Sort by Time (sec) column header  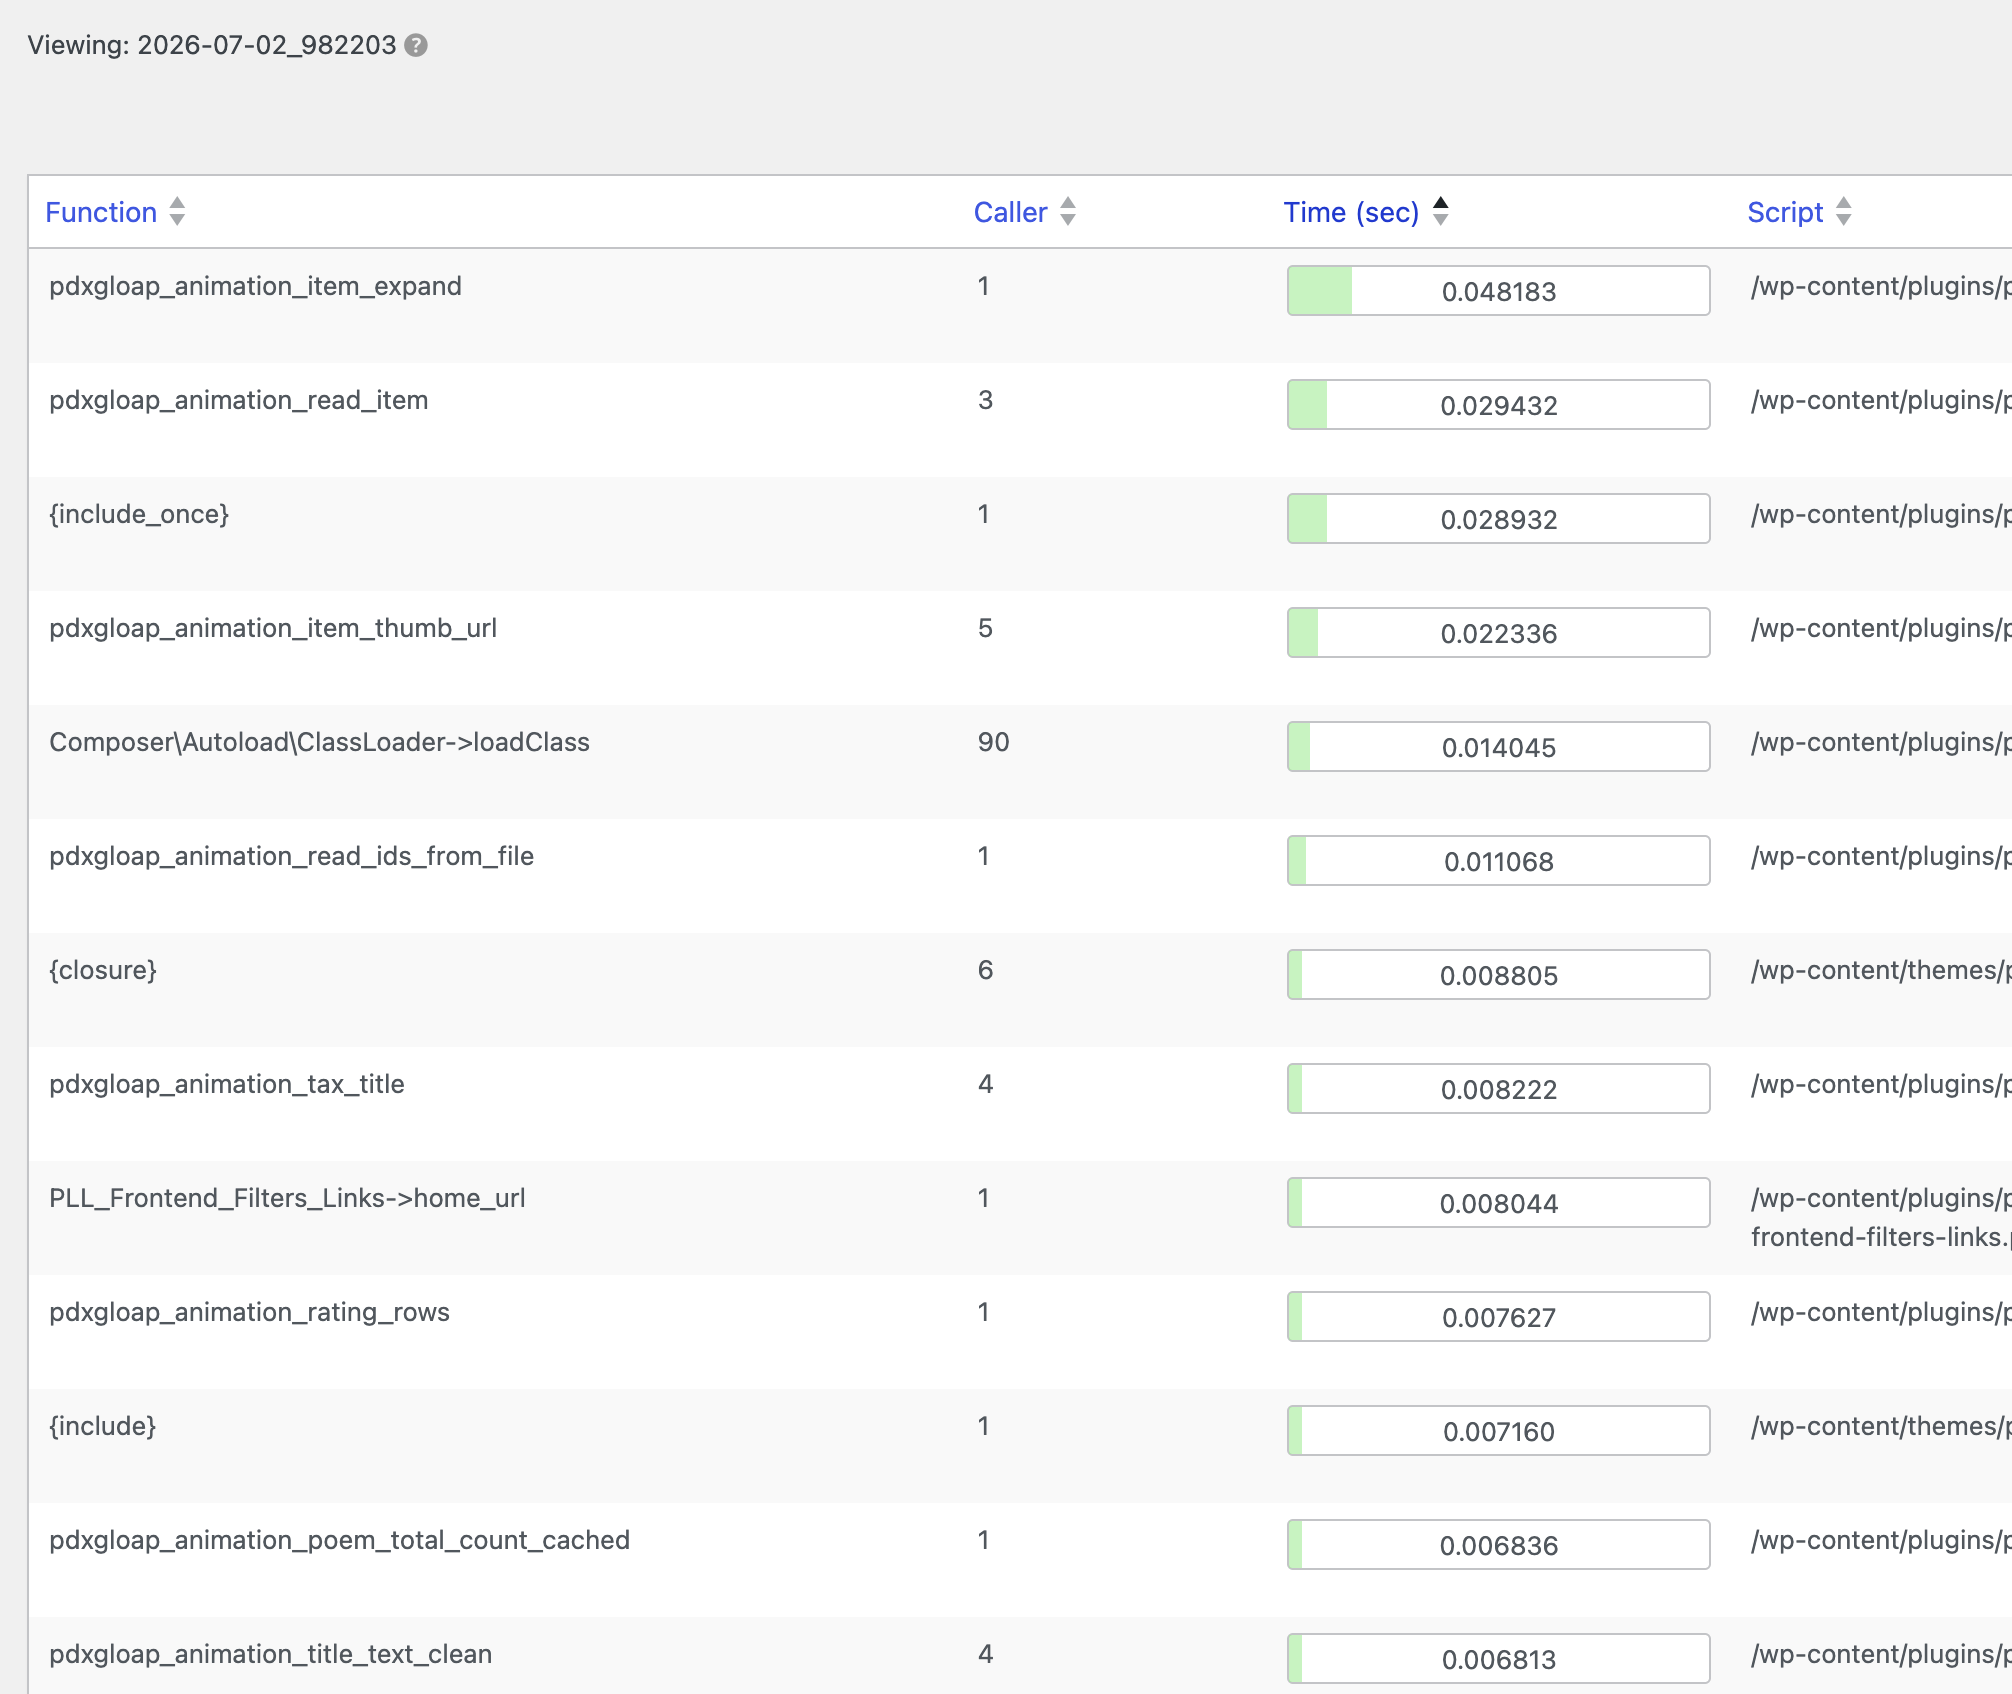click(1351, 212)
